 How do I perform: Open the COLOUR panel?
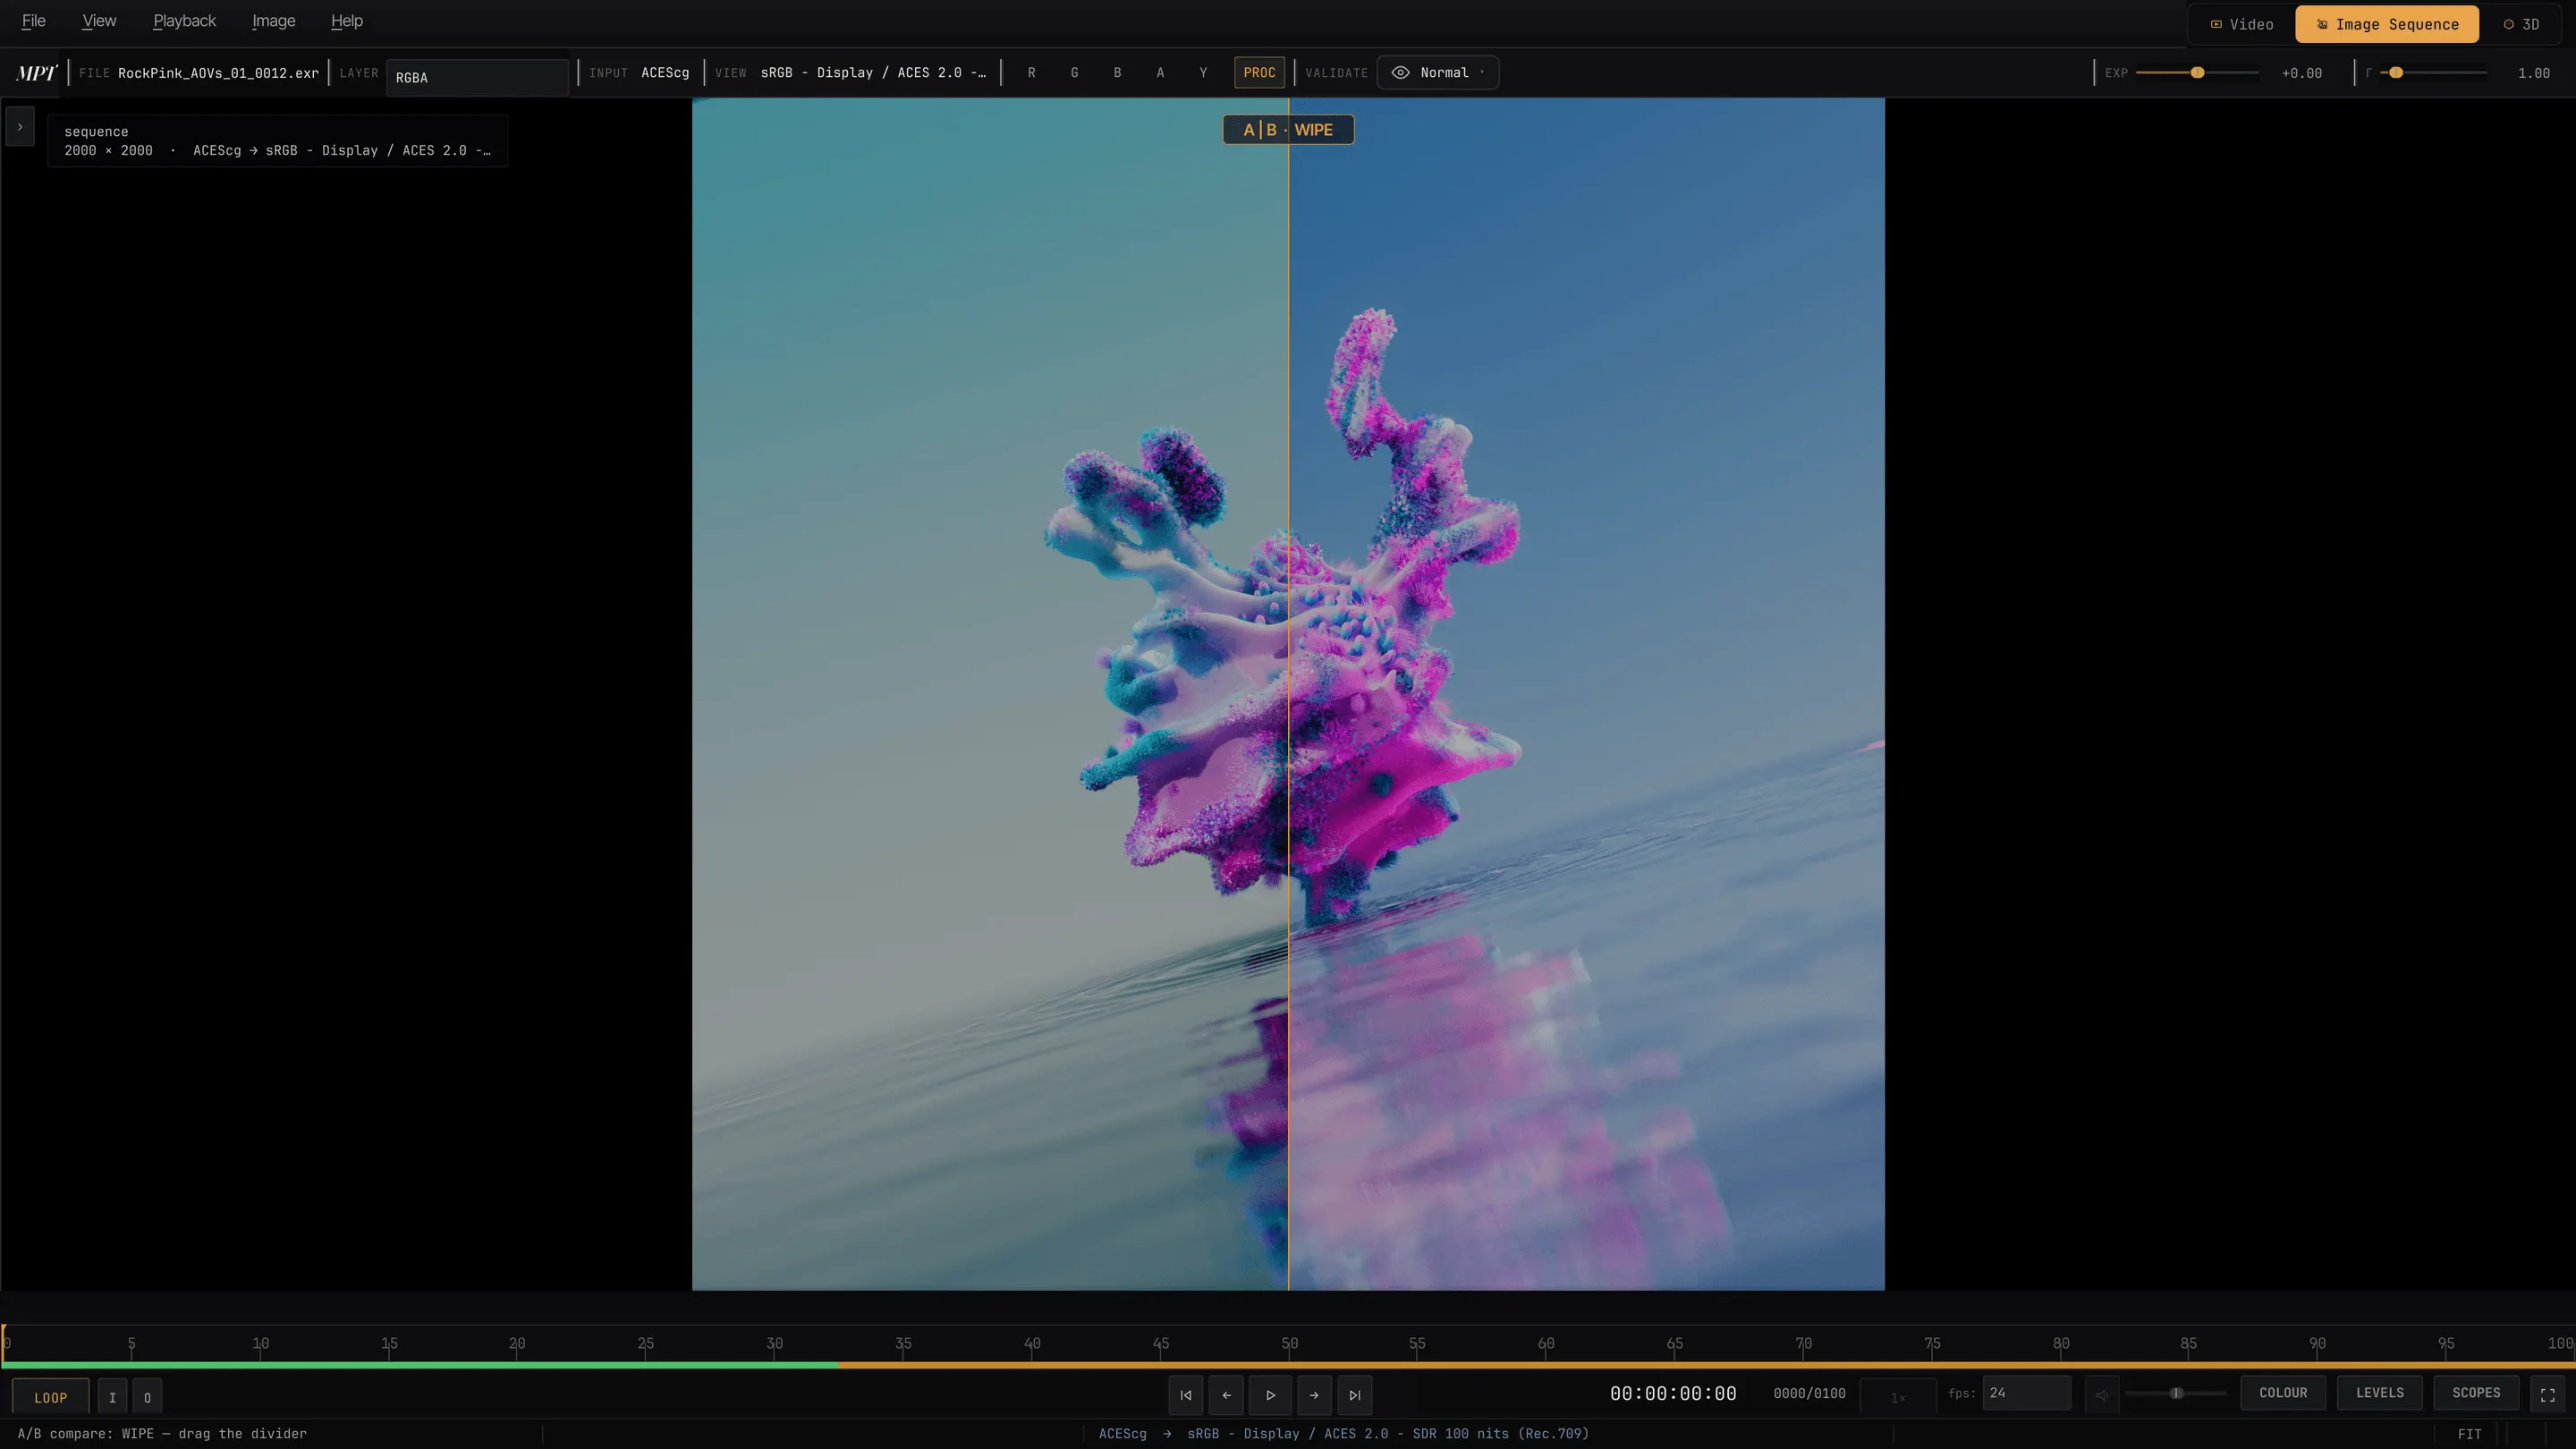[x=2283, y=1393]
